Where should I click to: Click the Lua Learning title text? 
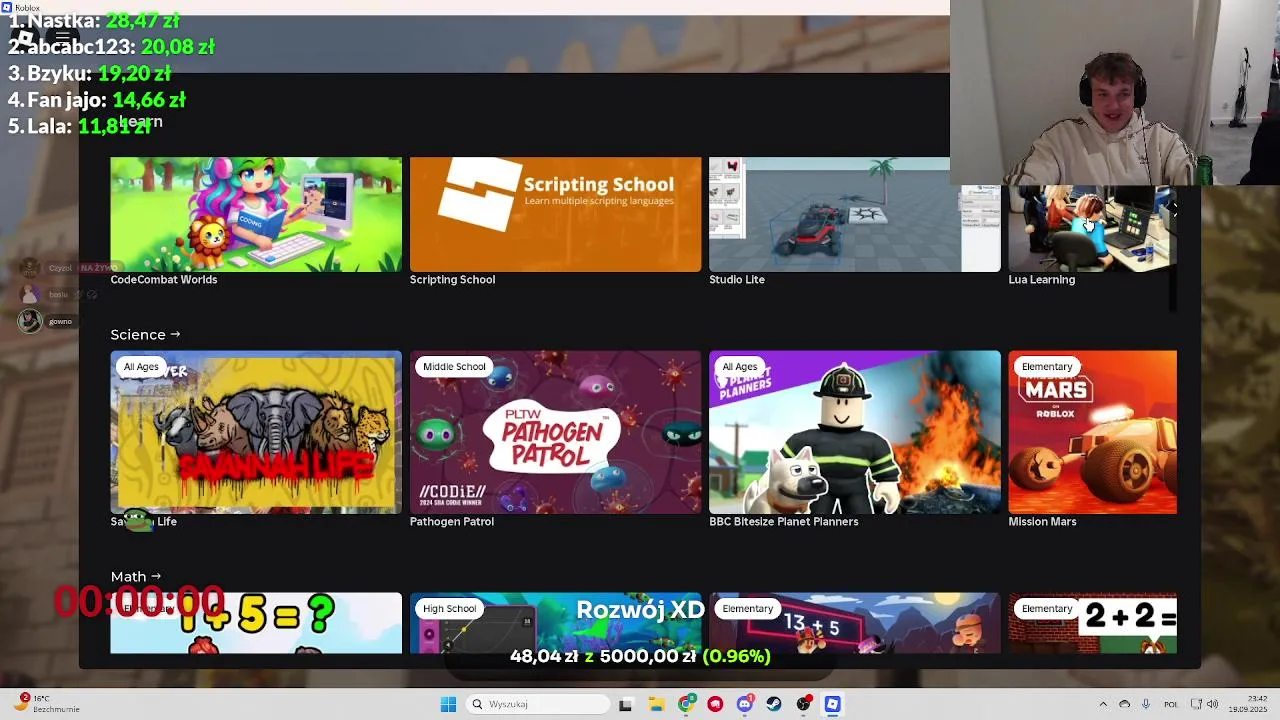click(x=1042, y=280)
